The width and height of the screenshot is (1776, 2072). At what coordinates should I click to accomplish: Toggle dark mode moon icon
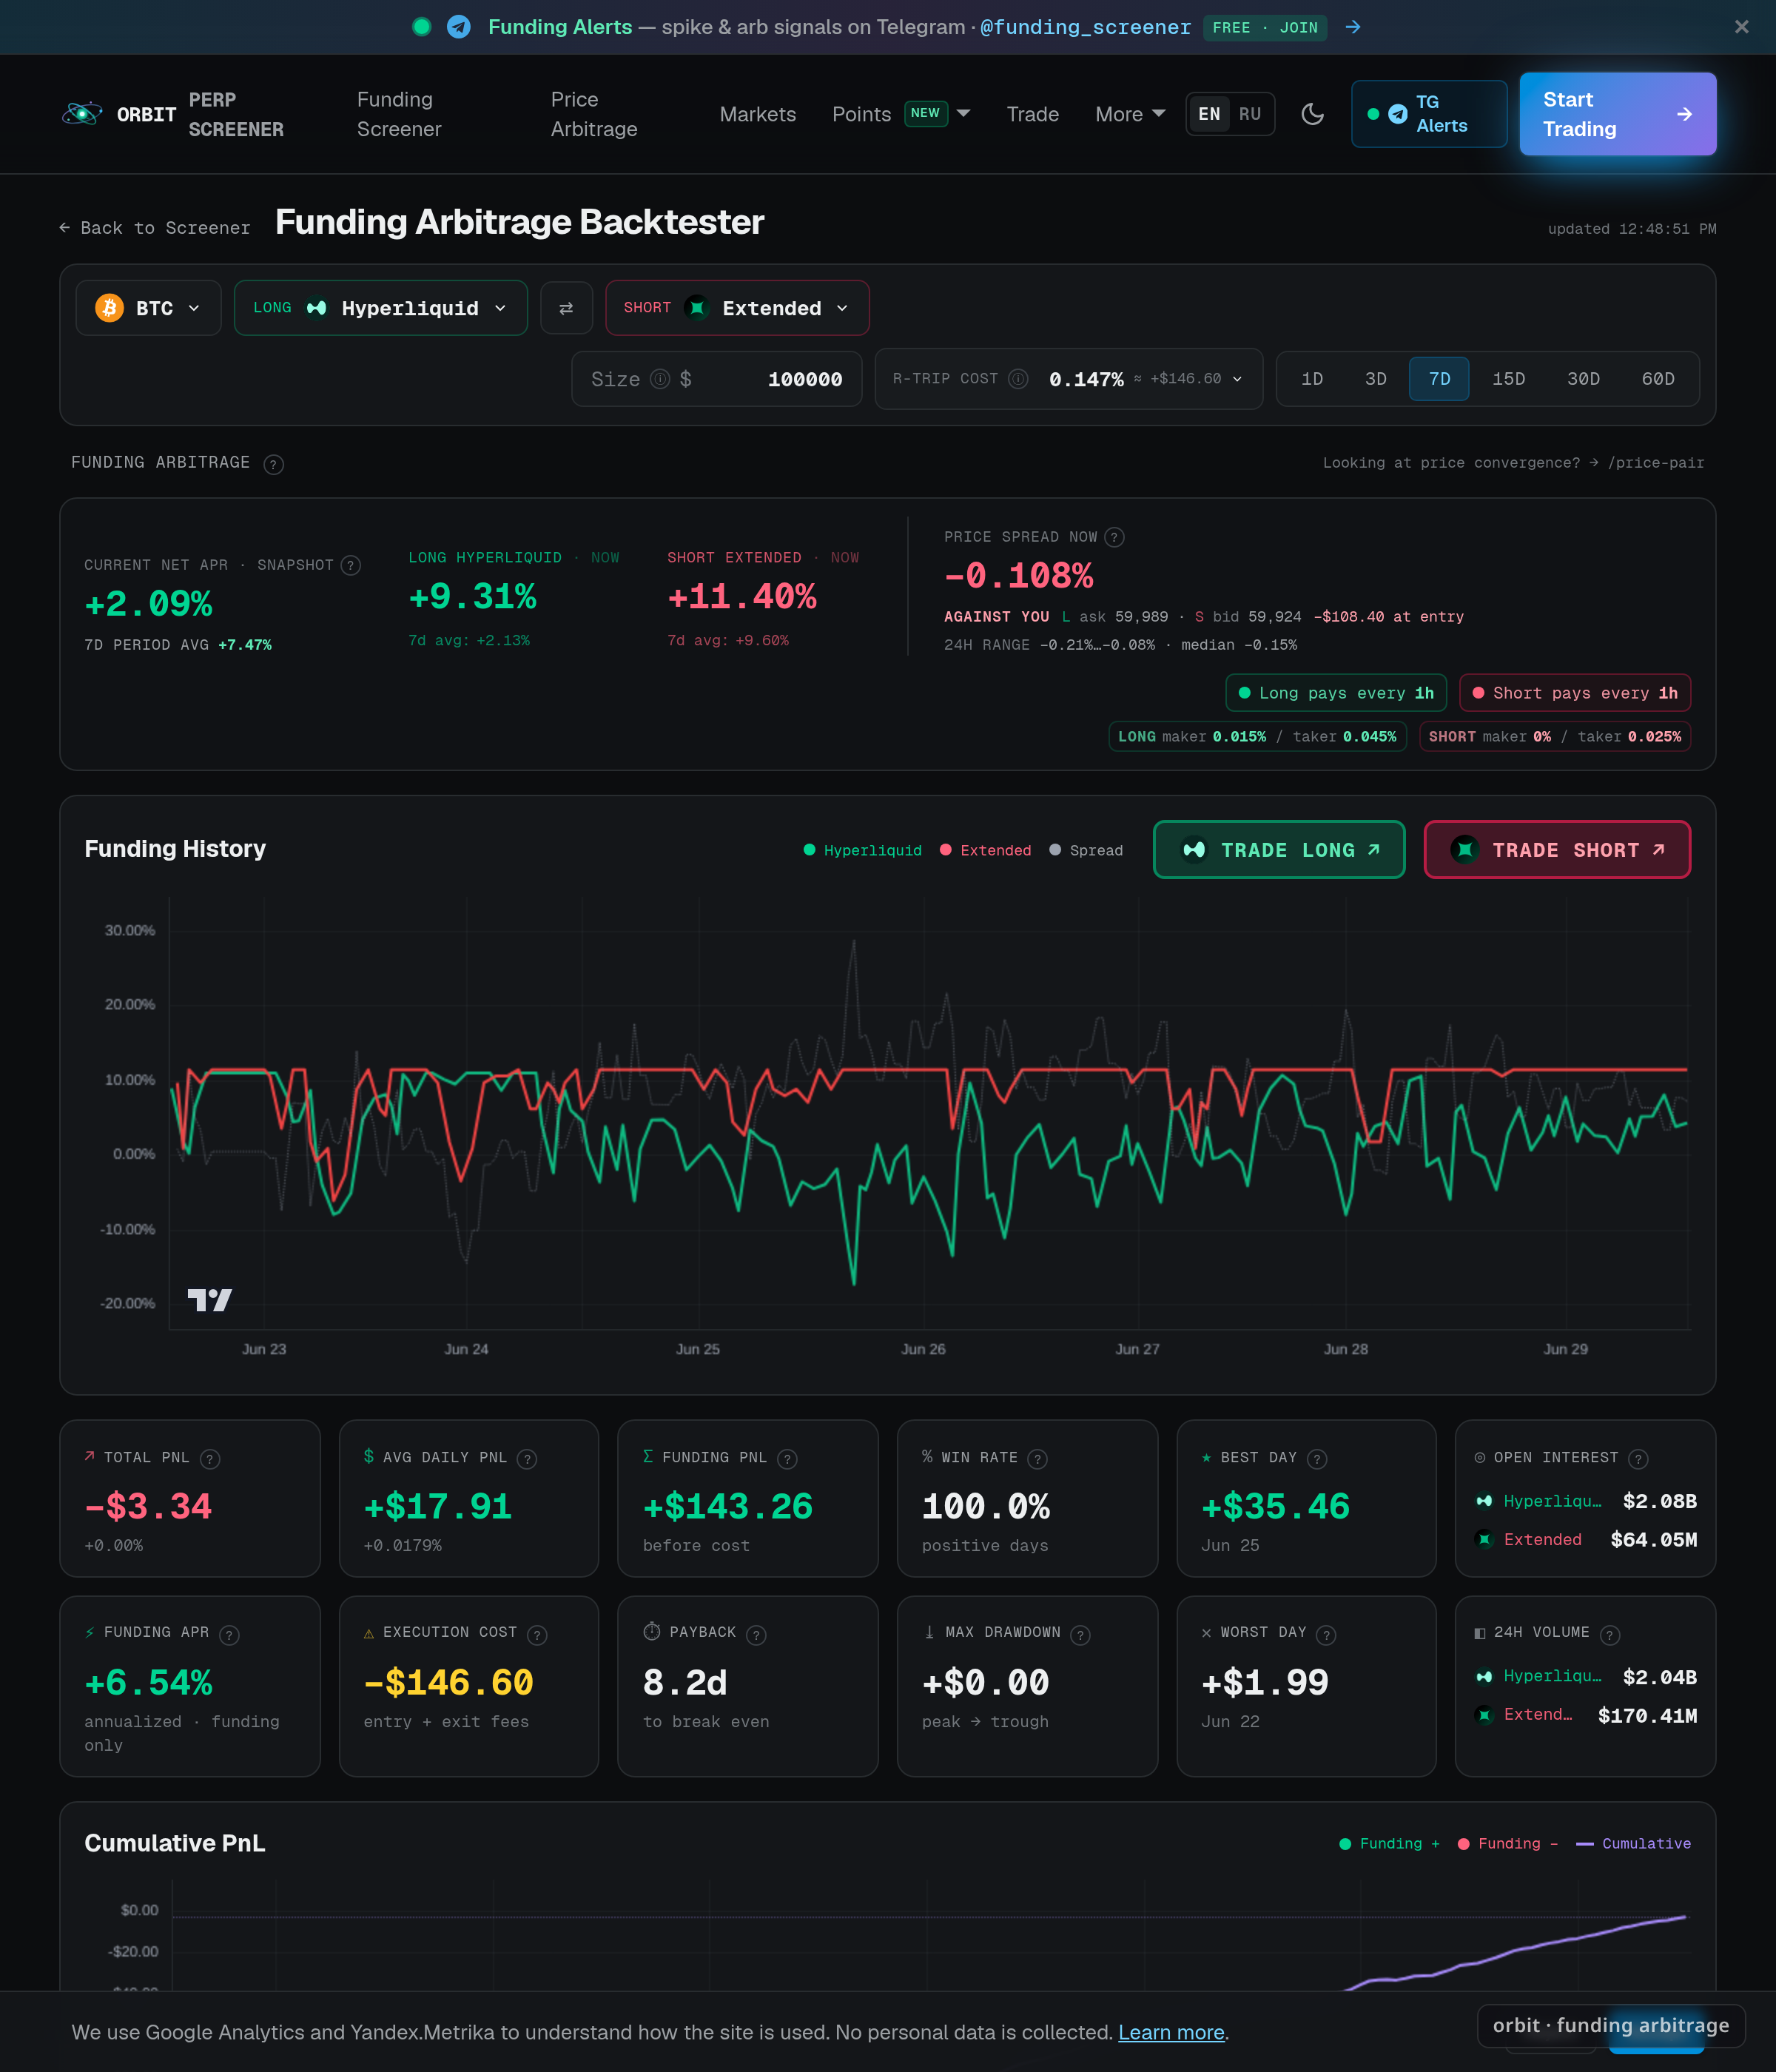coord(1312,114)
